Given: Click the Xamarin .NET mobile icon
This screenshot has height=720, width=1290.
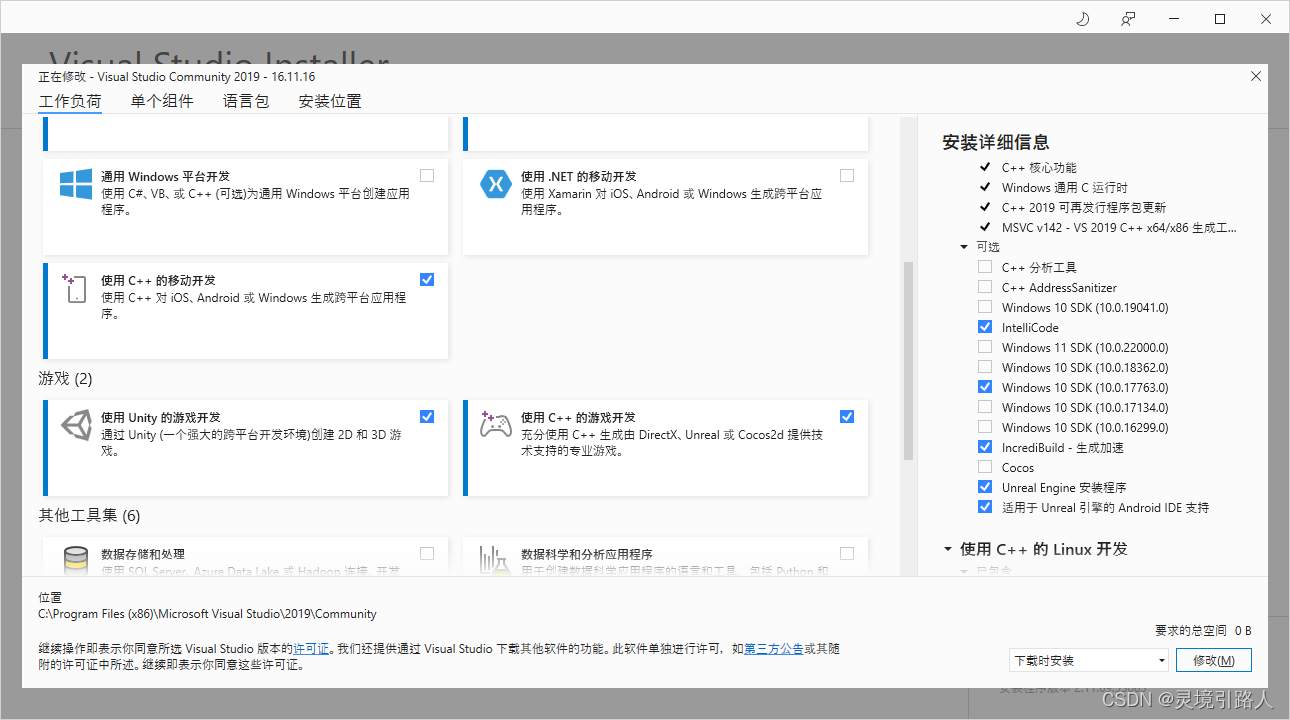Looking at the screenshot, I should (496, 184).
